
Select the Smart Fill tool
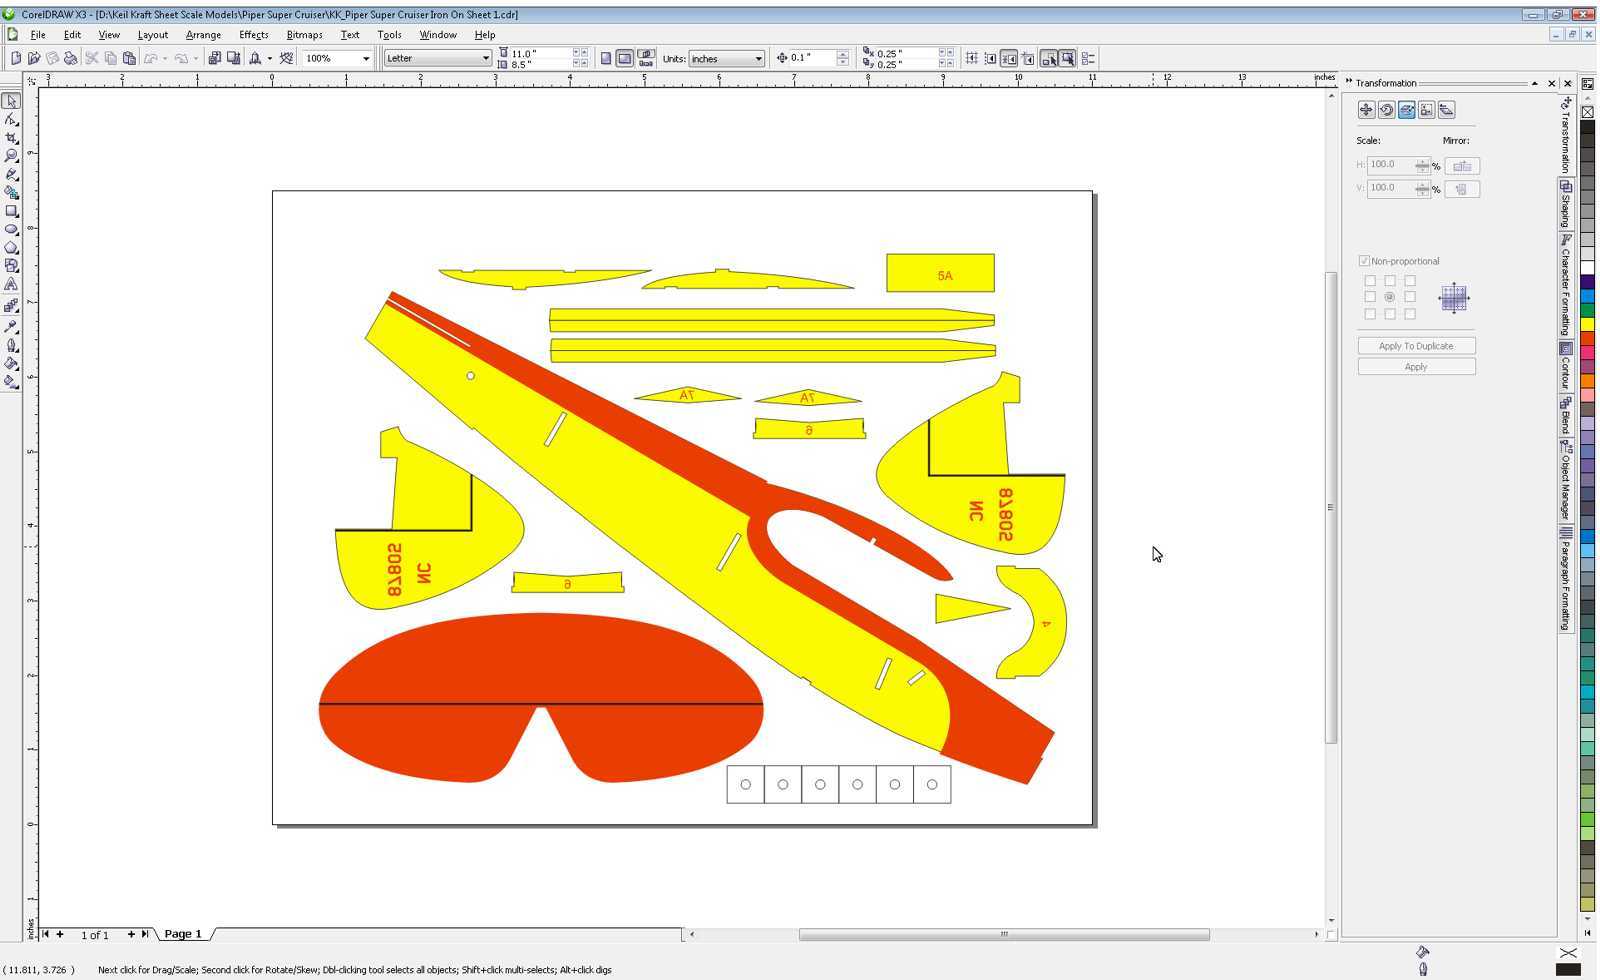point(11,193)
